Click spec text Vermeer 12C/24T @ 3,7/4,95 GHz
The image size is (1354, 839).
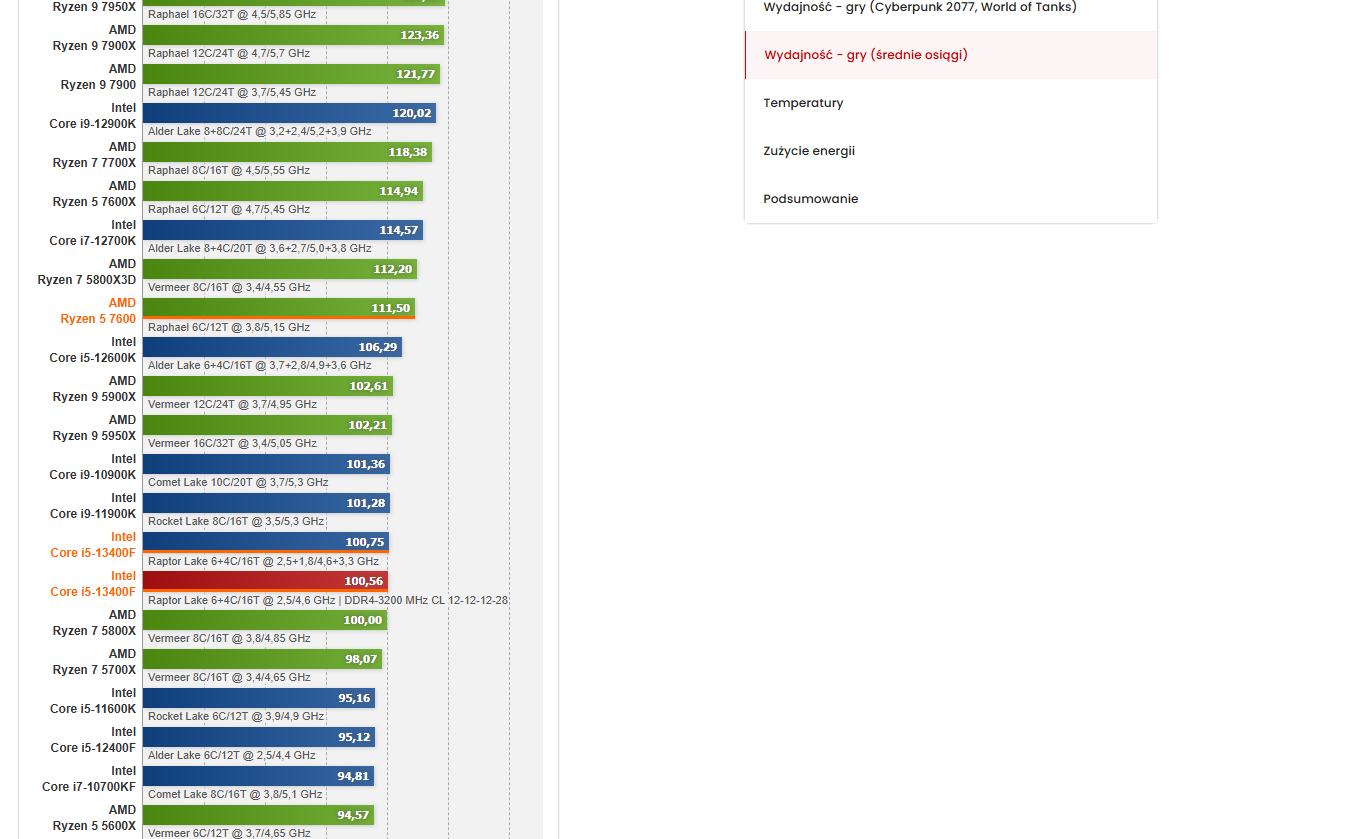[x=232, y=404]
